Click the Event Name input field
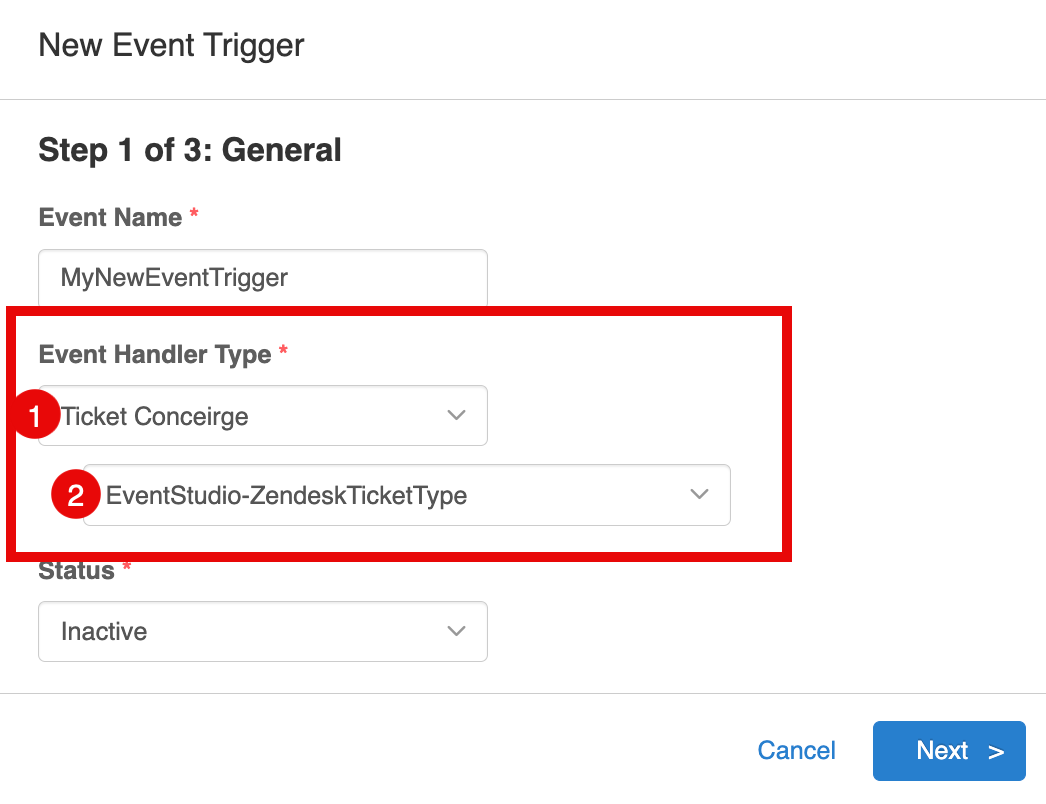 [263, 278]
